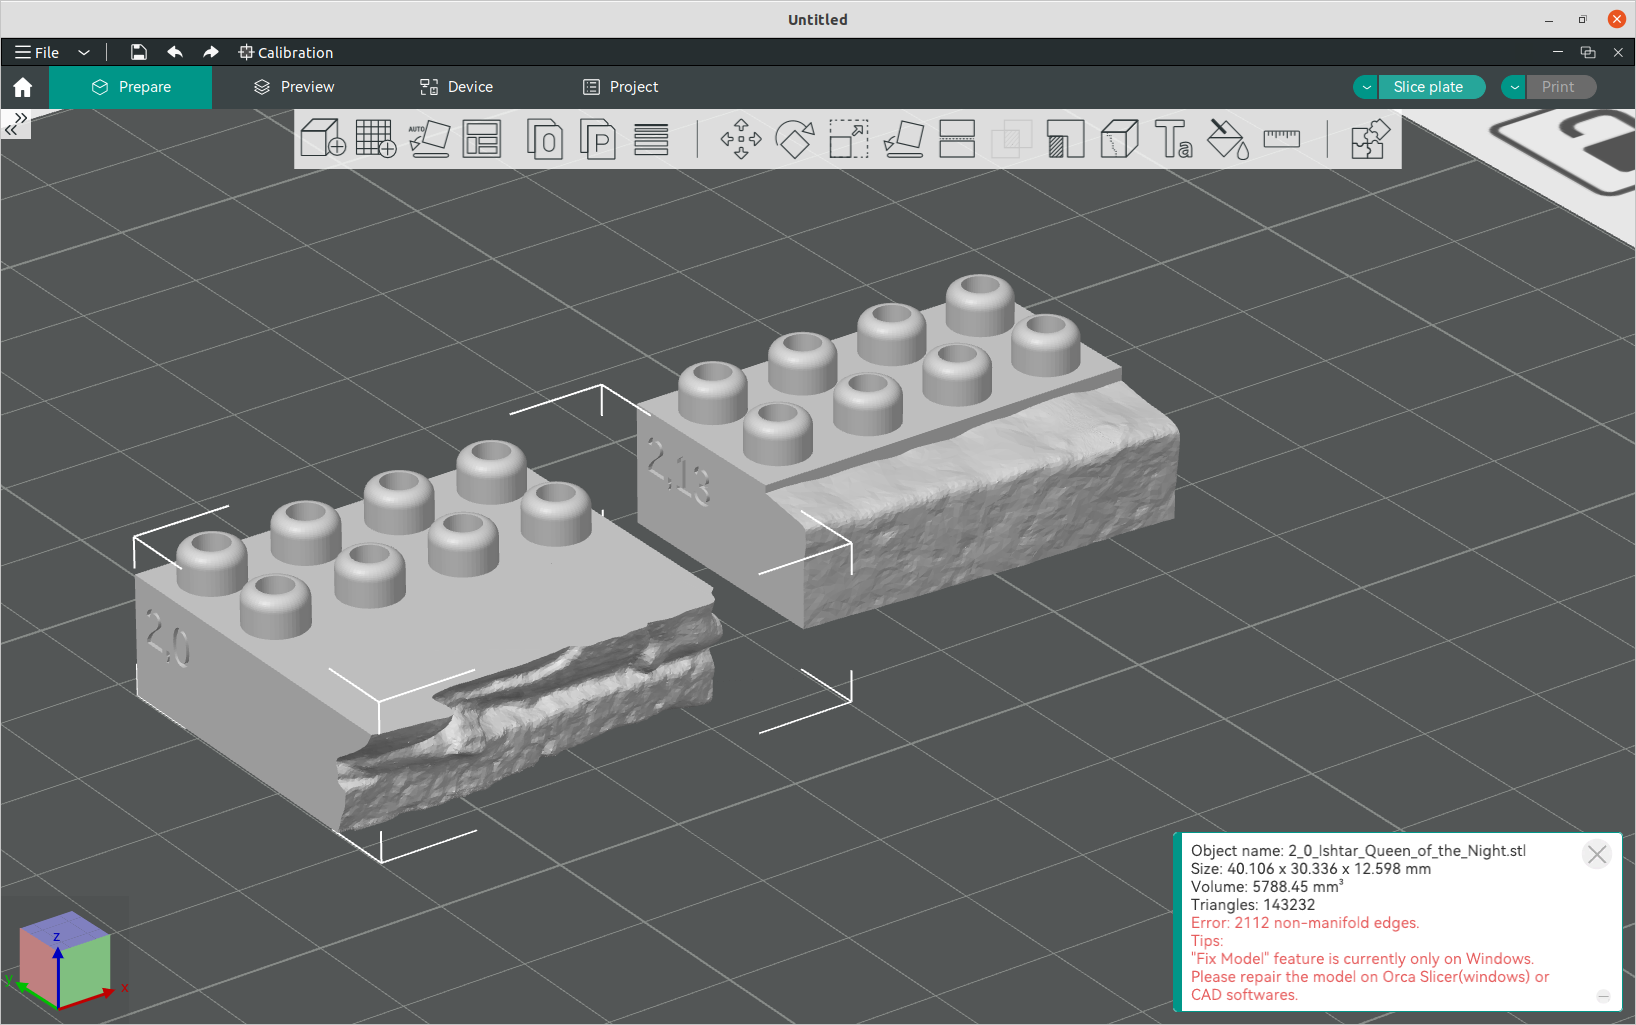Click the Undo arrow
Screen dimensions: 1636x1025
pyautogui.click(x=175, y=52)
